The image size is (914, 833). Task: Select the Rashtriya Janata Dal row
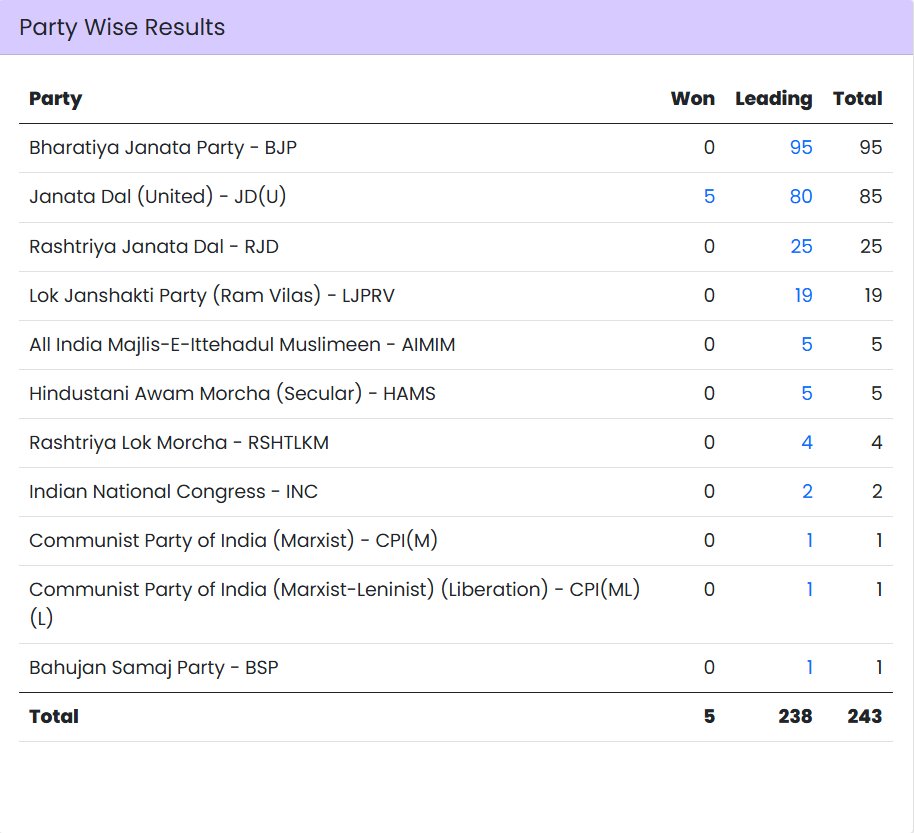[150, 245]
